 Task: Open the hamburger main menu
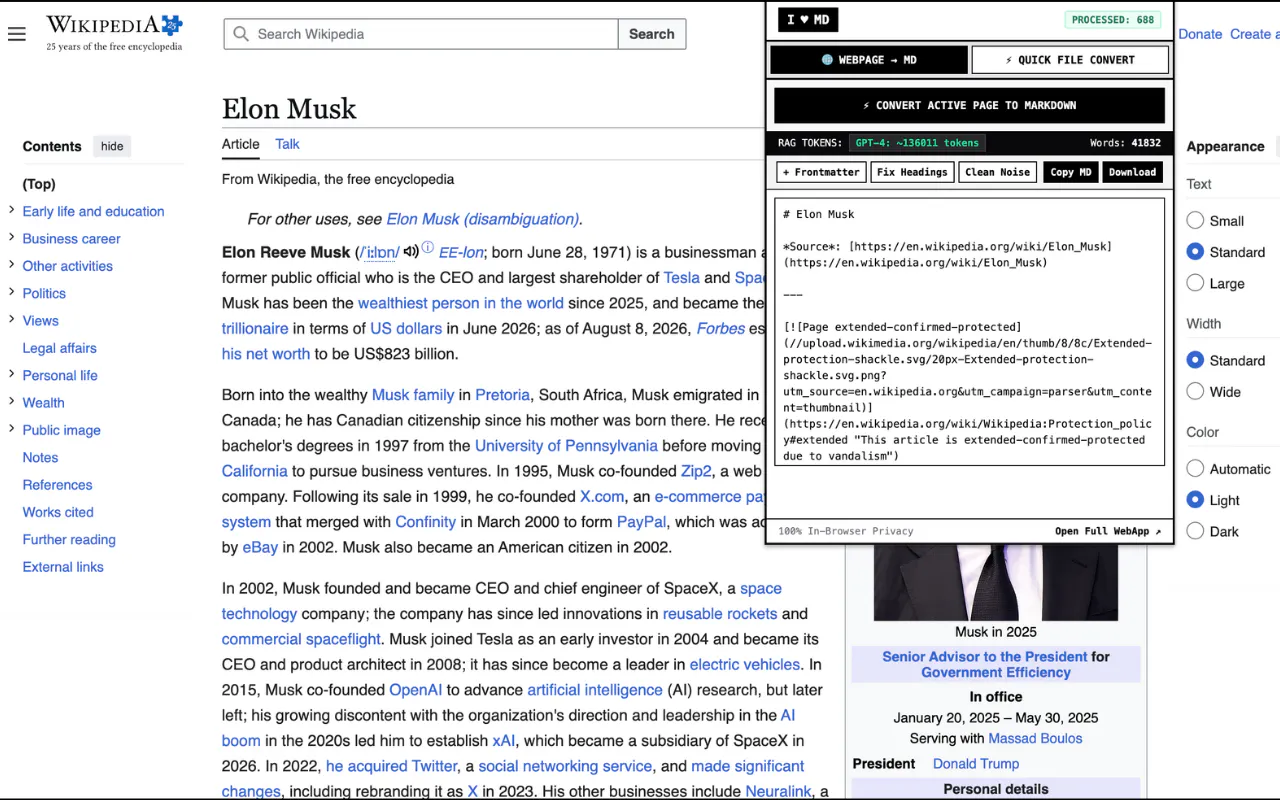pyautogui.click(x=16, y=34)
